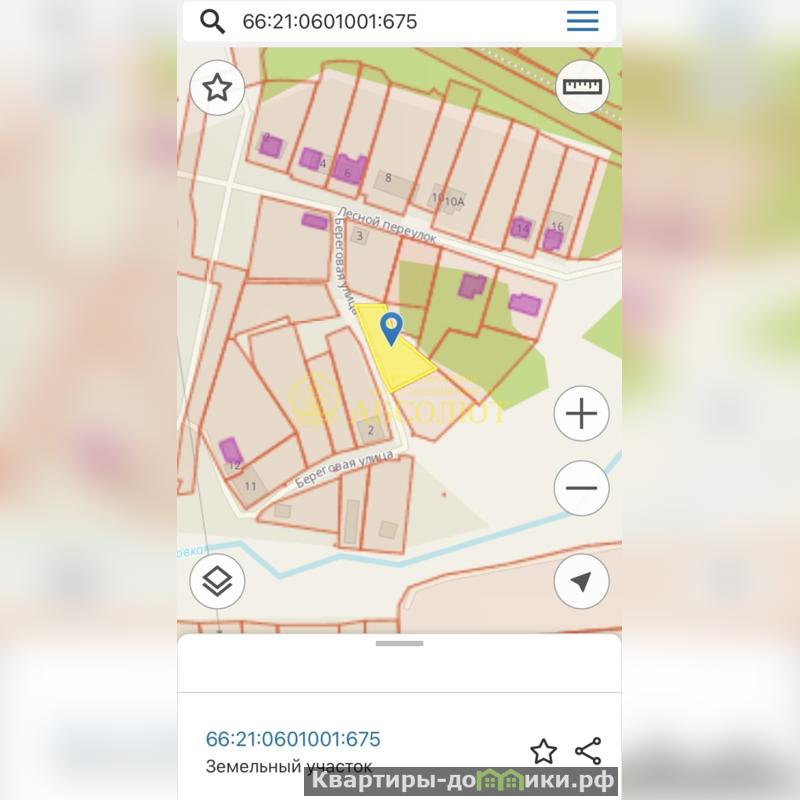
Task: Center map on my location arrow
Action: pos(582,581)
